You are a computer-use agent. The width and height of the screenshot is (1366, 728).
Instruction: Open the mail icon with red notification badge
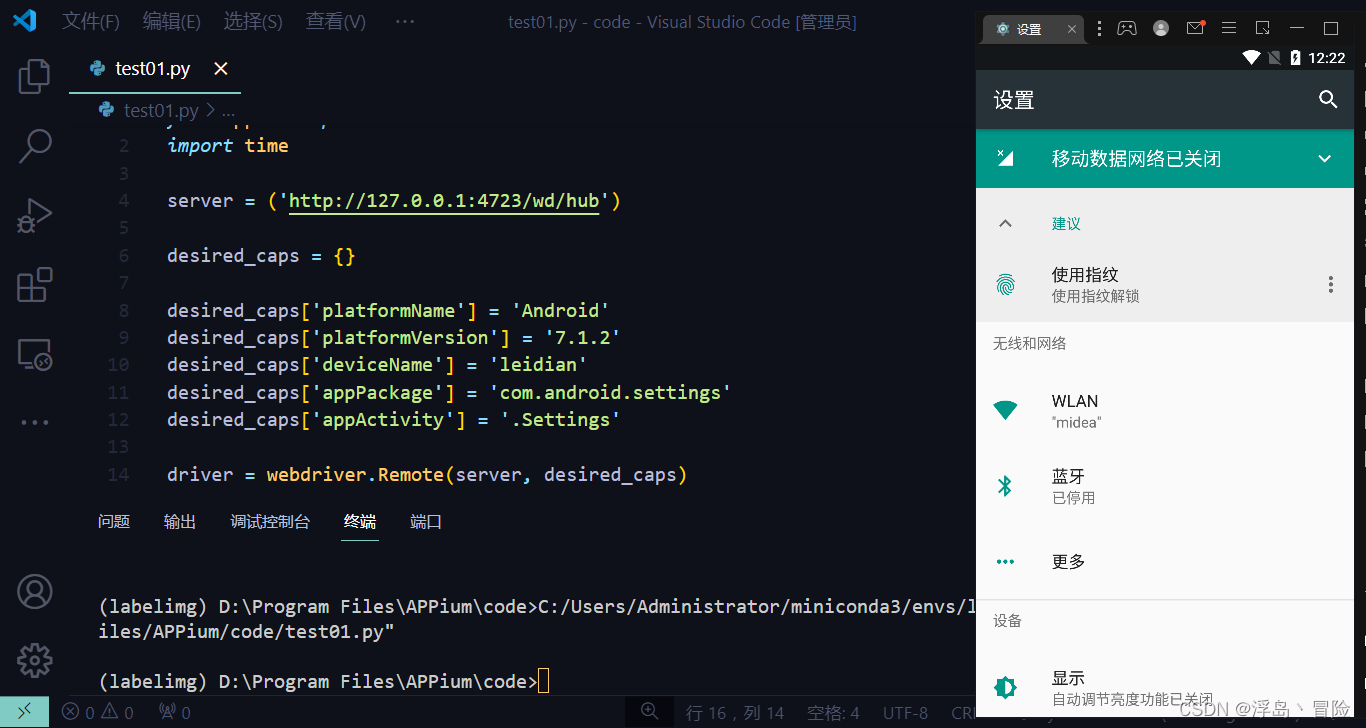1194,28
